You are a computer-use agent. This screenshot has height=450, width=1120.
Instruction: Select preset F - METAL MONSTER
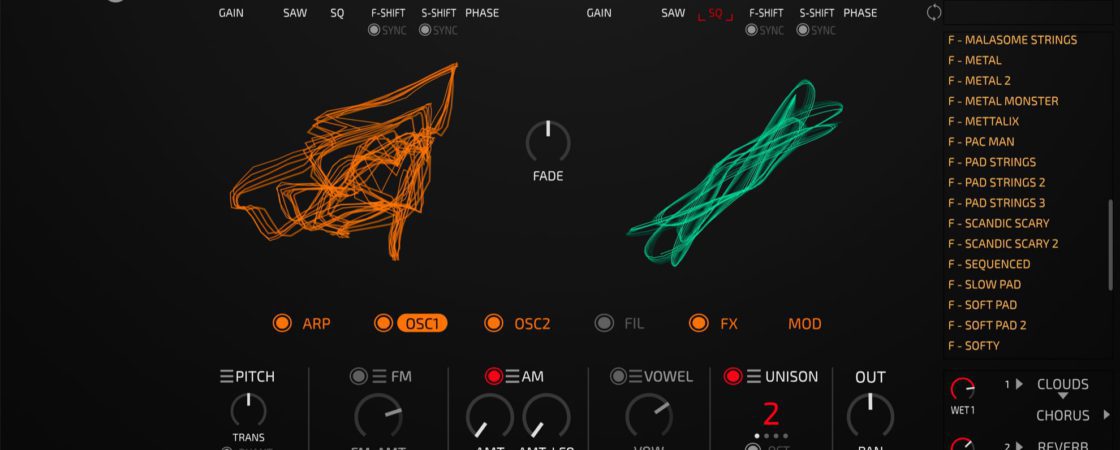point(1004,101)
